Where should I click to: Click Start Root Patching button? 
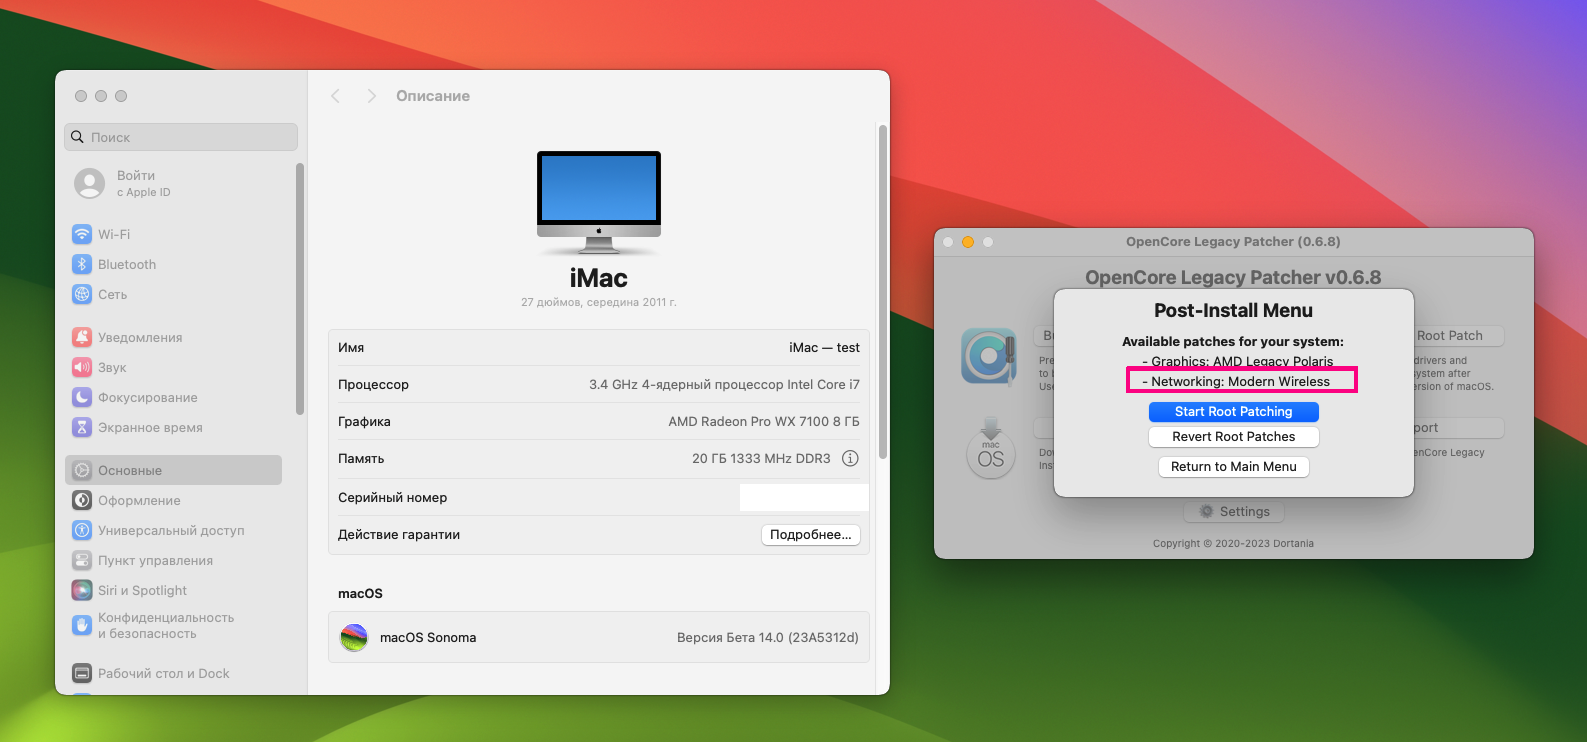[x=1234, y=412]
